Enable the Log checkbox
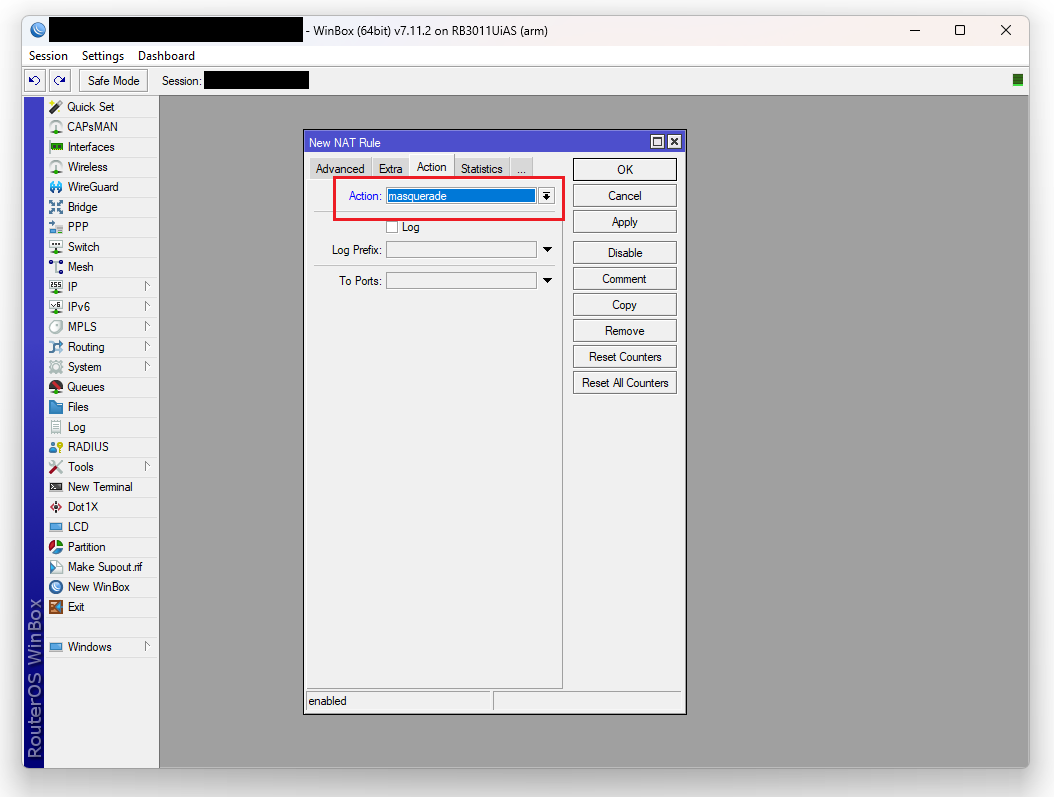Image resolution: width=1054 pixels, height=797 pixels. [x=392, y=227]
